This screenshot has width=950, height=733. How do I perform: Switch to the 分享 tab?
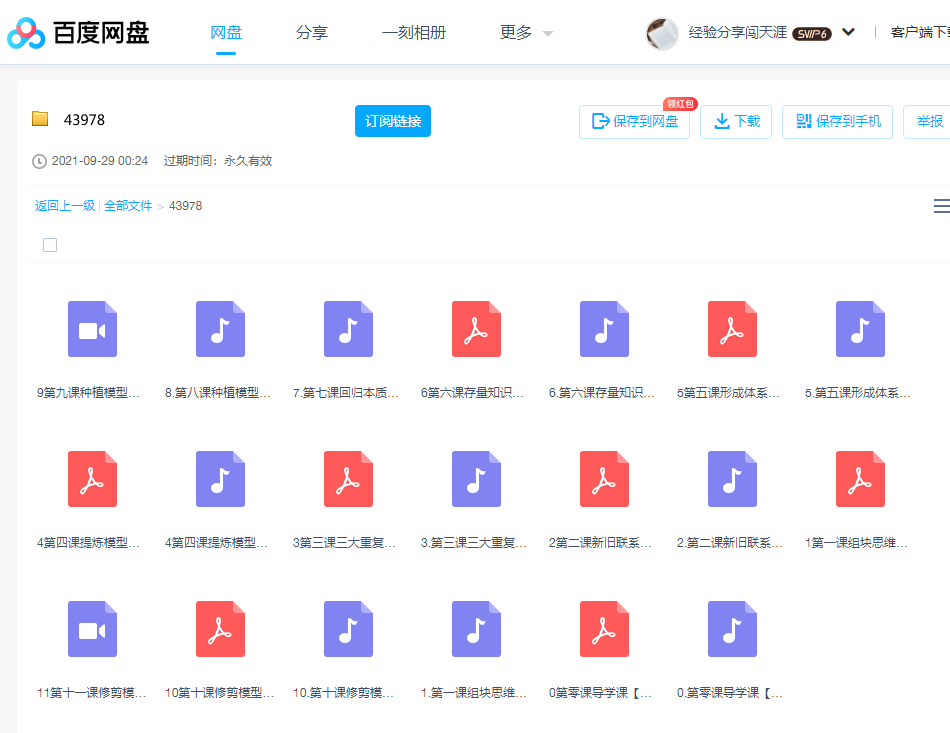pos(311,33)
